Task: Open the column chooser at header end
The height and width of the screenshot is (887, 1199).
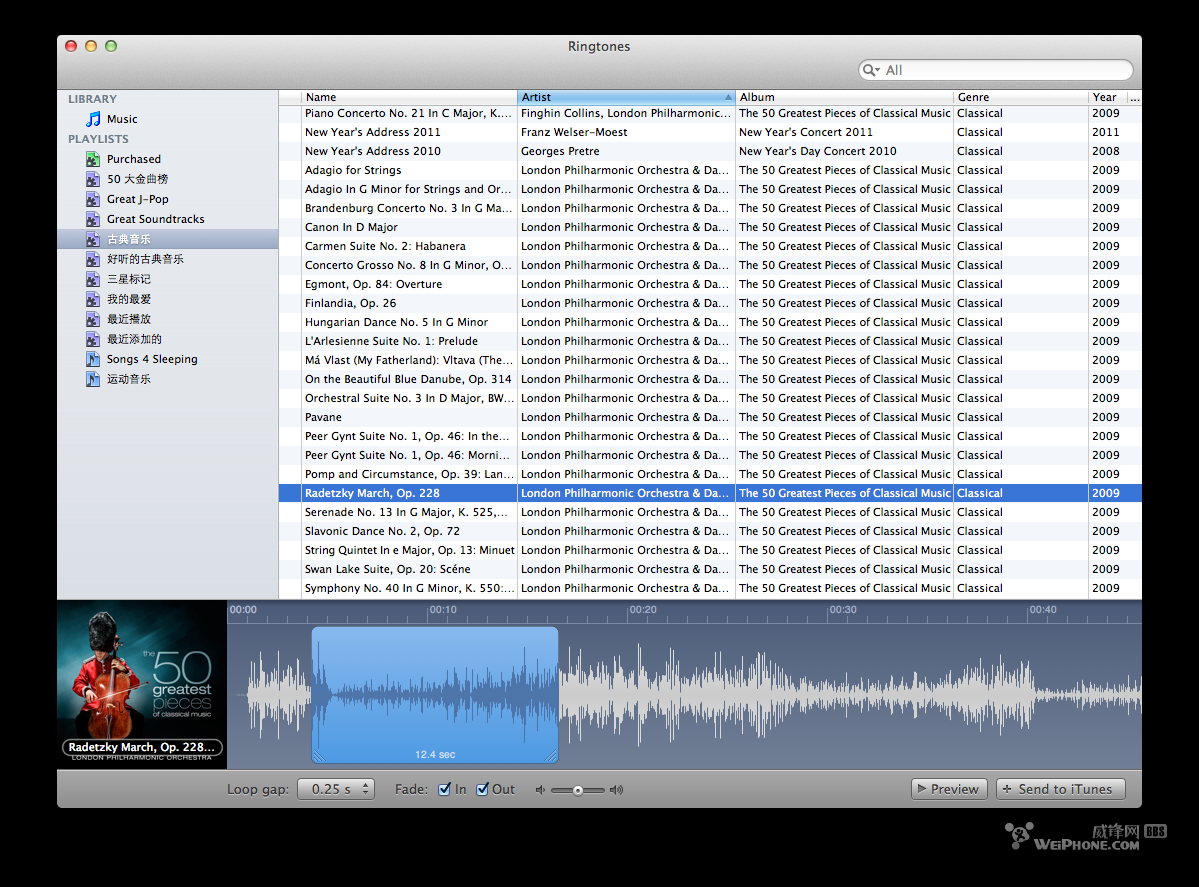Action: (x=1134, y=97)
